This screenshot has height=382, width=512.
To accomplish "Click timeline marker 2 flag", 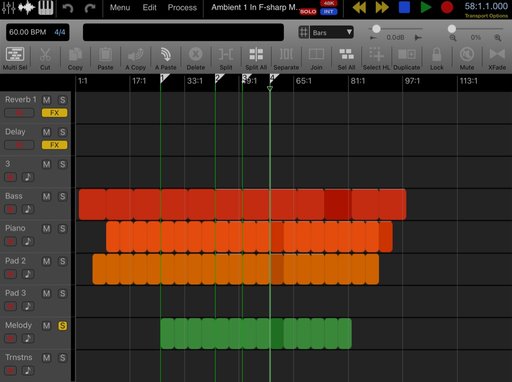I will pos(219,79).
